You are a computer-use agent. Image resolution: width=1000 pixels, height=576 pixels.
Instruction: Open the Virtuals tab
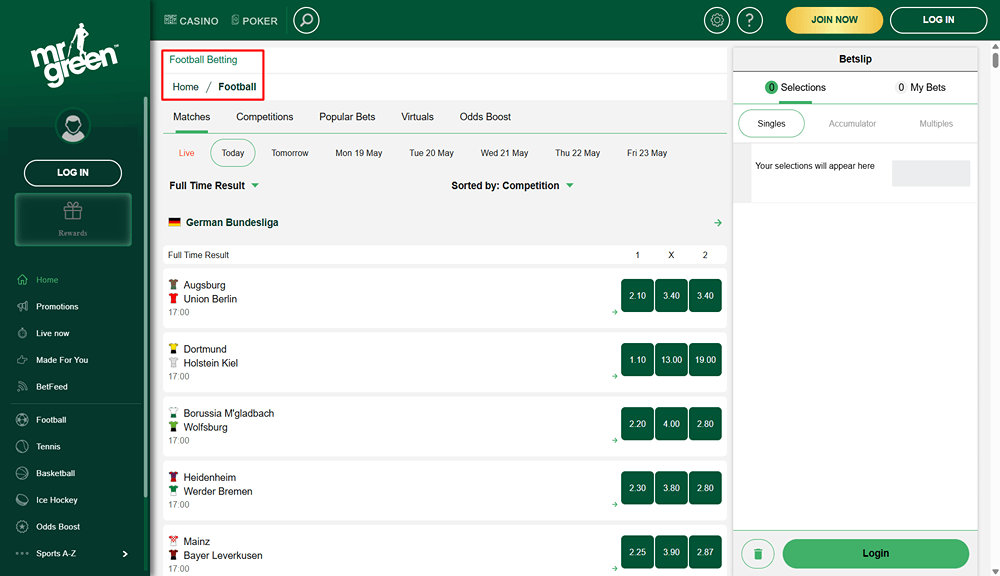pyautogui.click(x=417, y=117)
